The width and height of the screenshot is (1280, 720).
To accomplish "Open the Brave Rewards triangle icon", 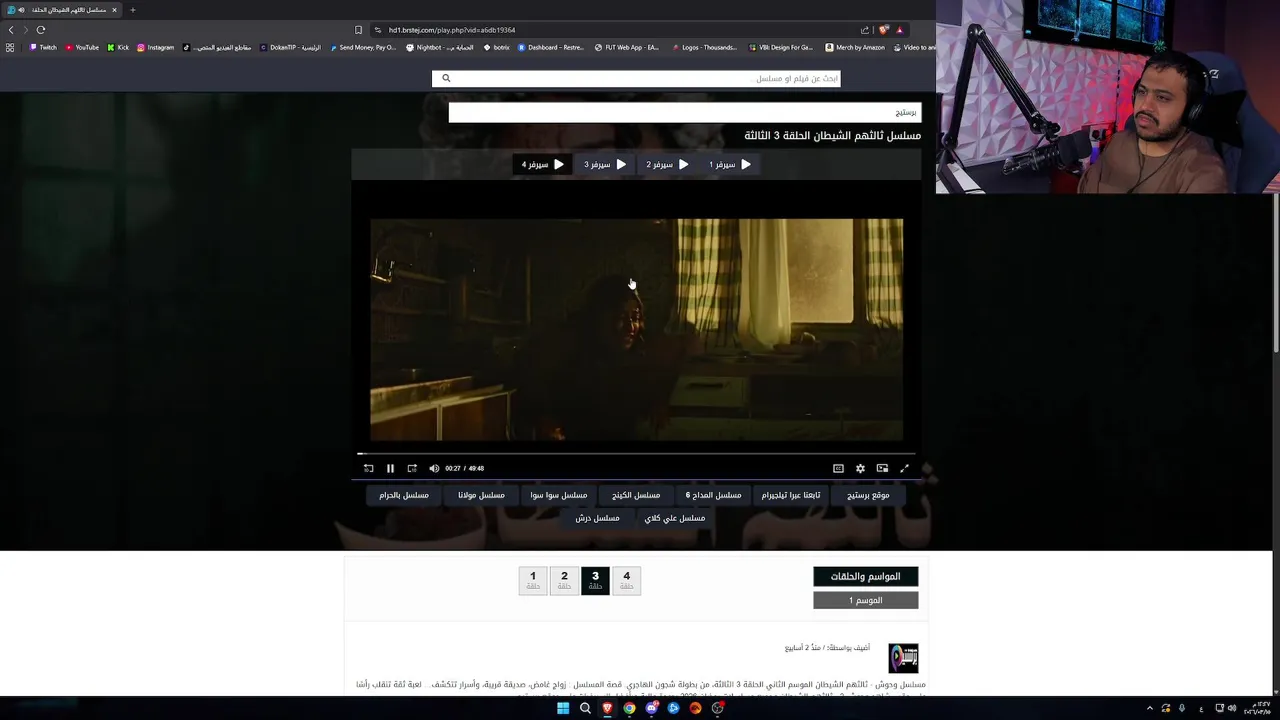I will point(899,30).
